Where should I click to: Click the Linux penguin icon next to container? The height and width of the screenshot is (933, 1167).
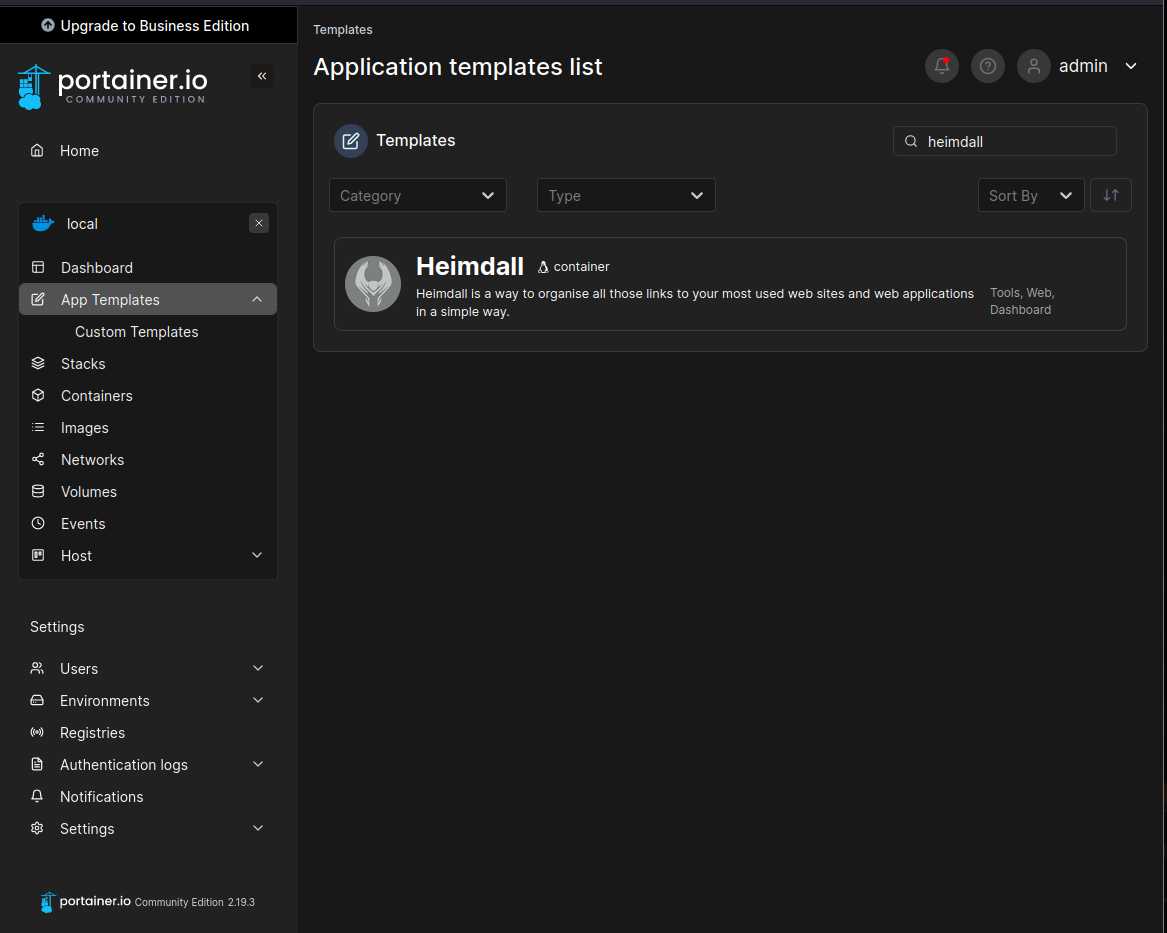click(x=543, y=266)
